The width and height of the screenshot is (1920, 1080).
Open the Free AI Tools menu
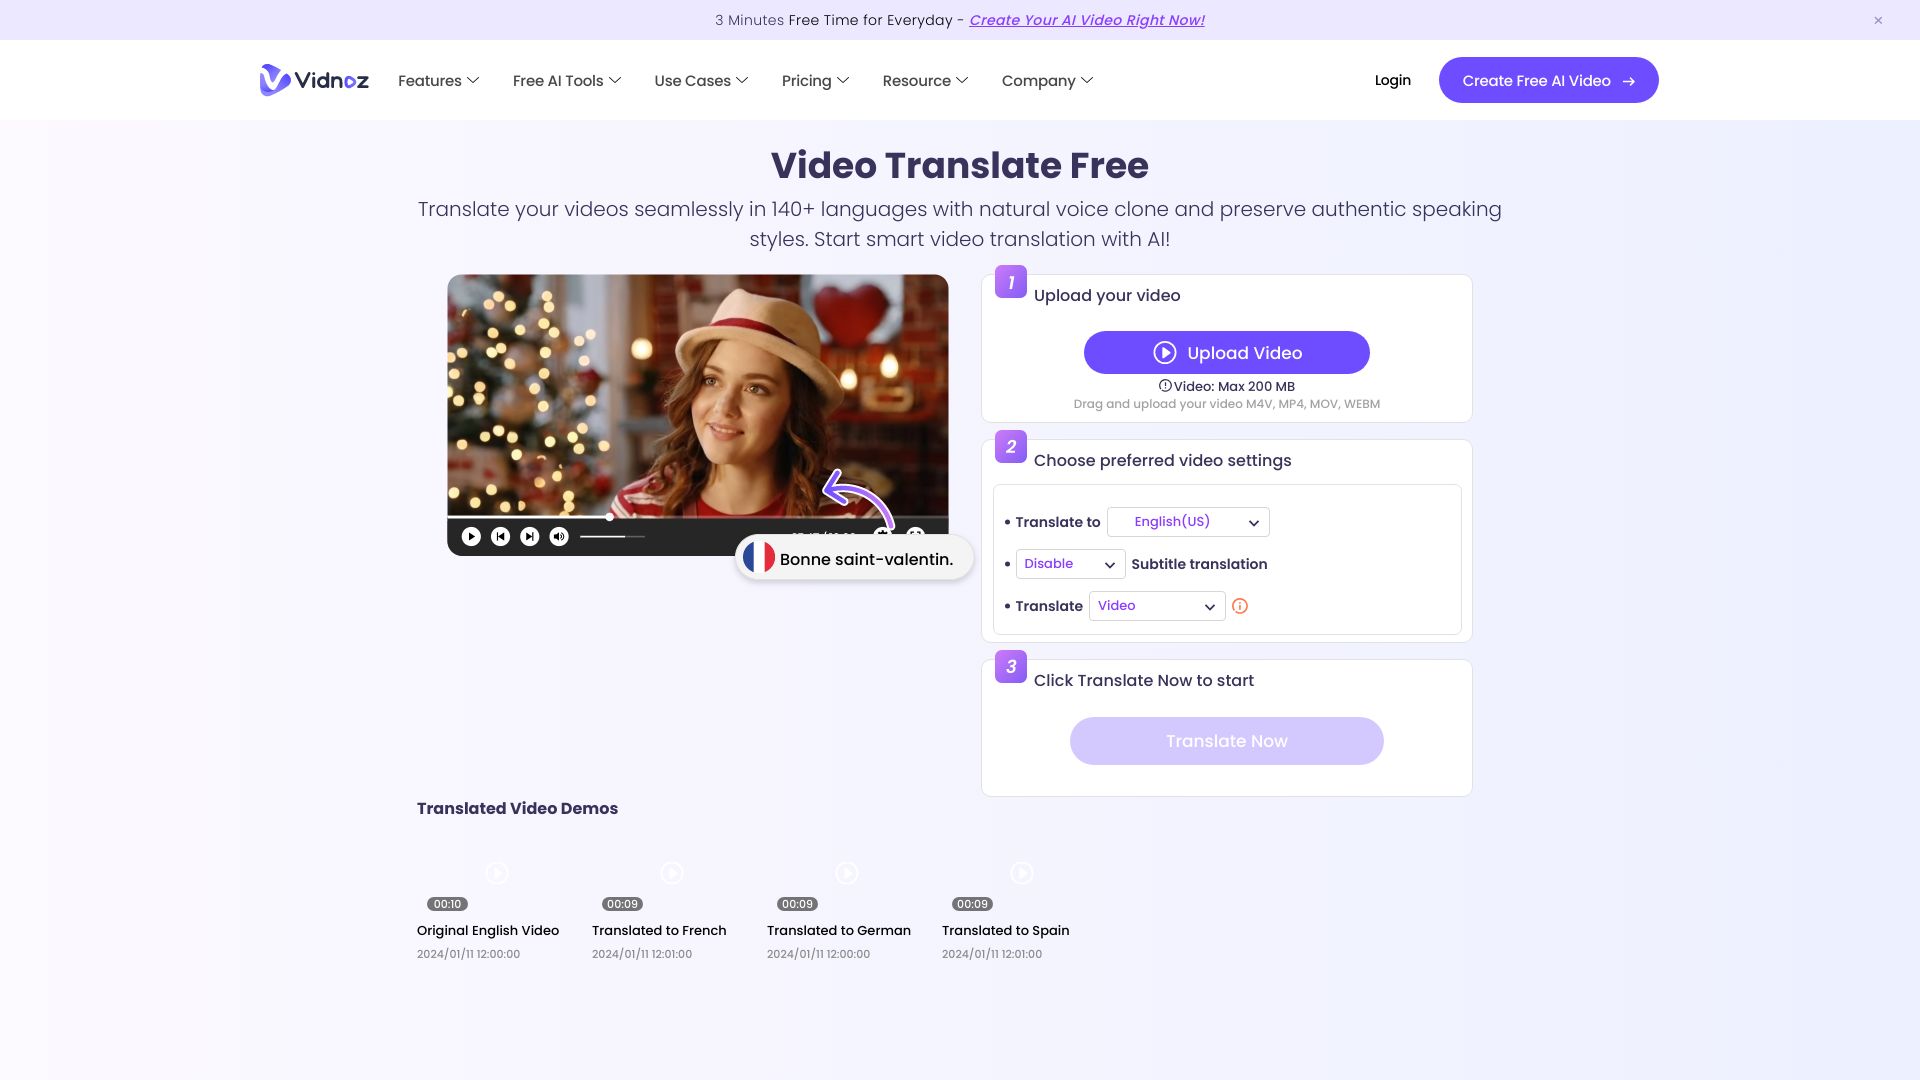click(x=567, y=80)
